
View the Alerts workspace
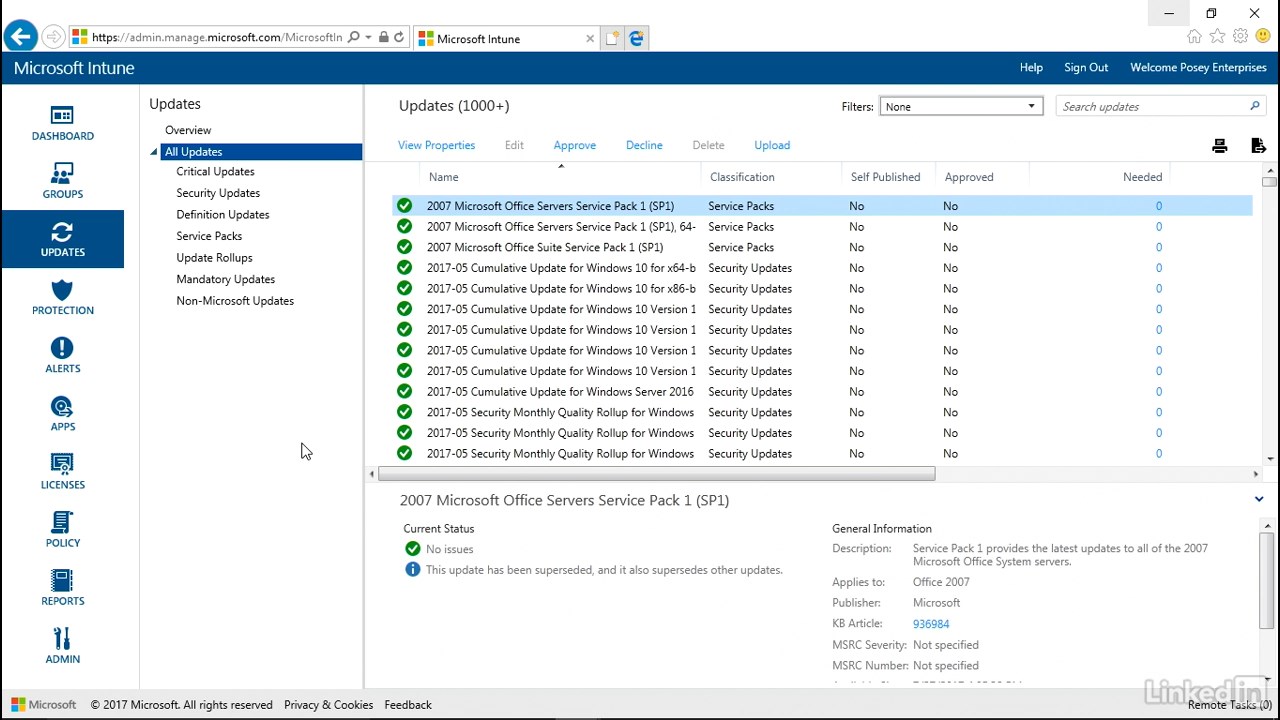[62, 355]
